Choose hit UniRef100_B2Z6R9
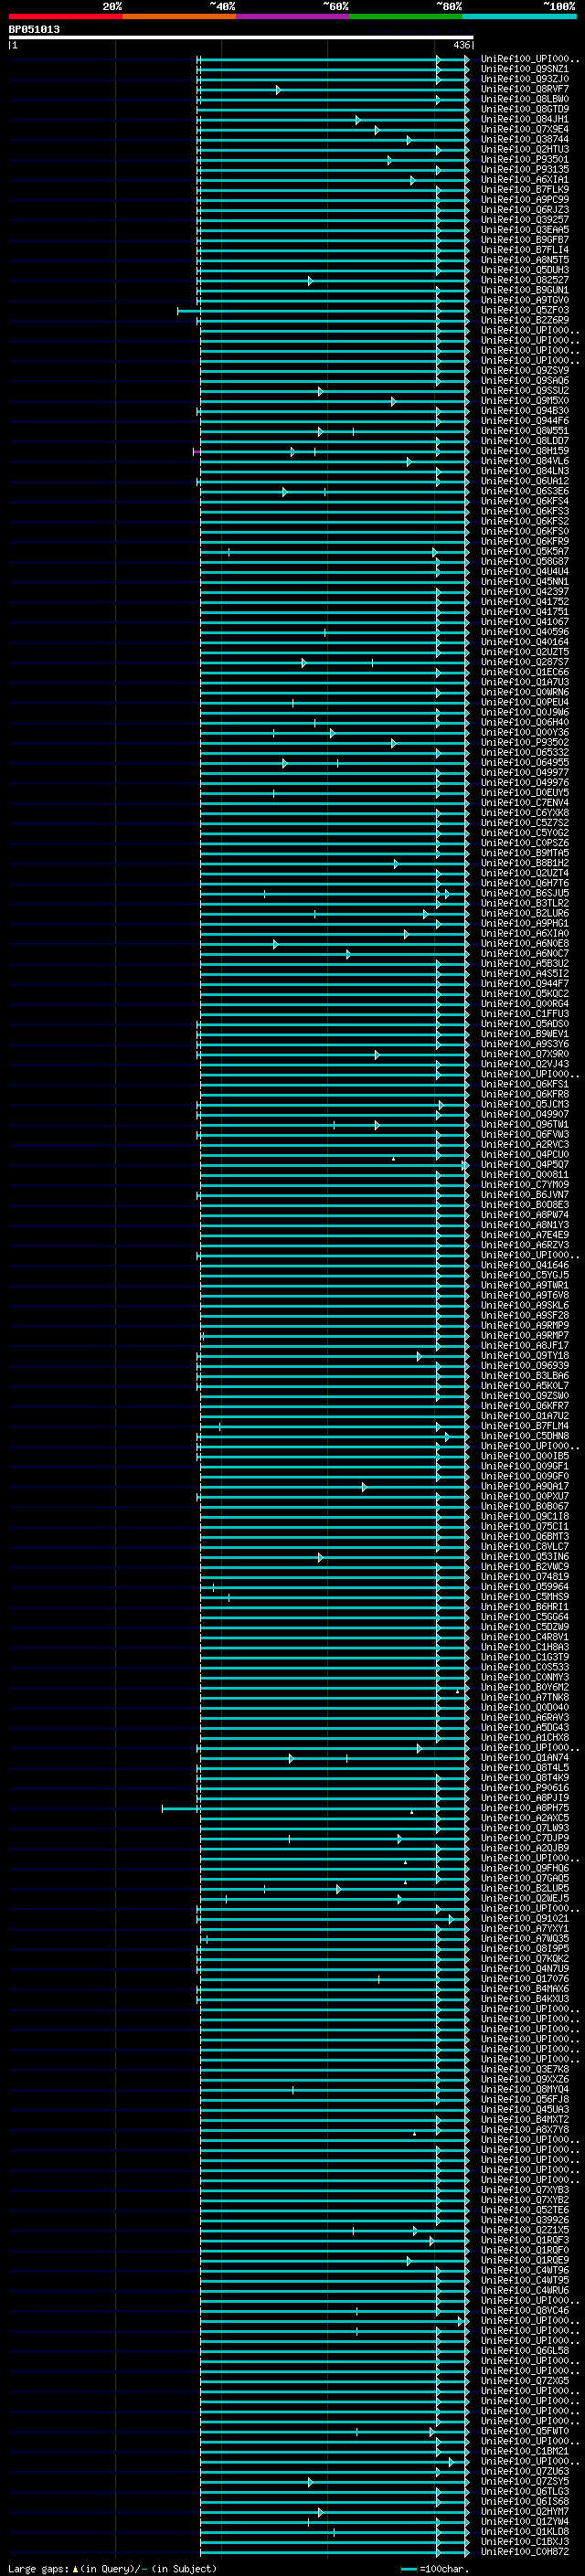This screenshot has width=585, height=2576. pos(524,320)
